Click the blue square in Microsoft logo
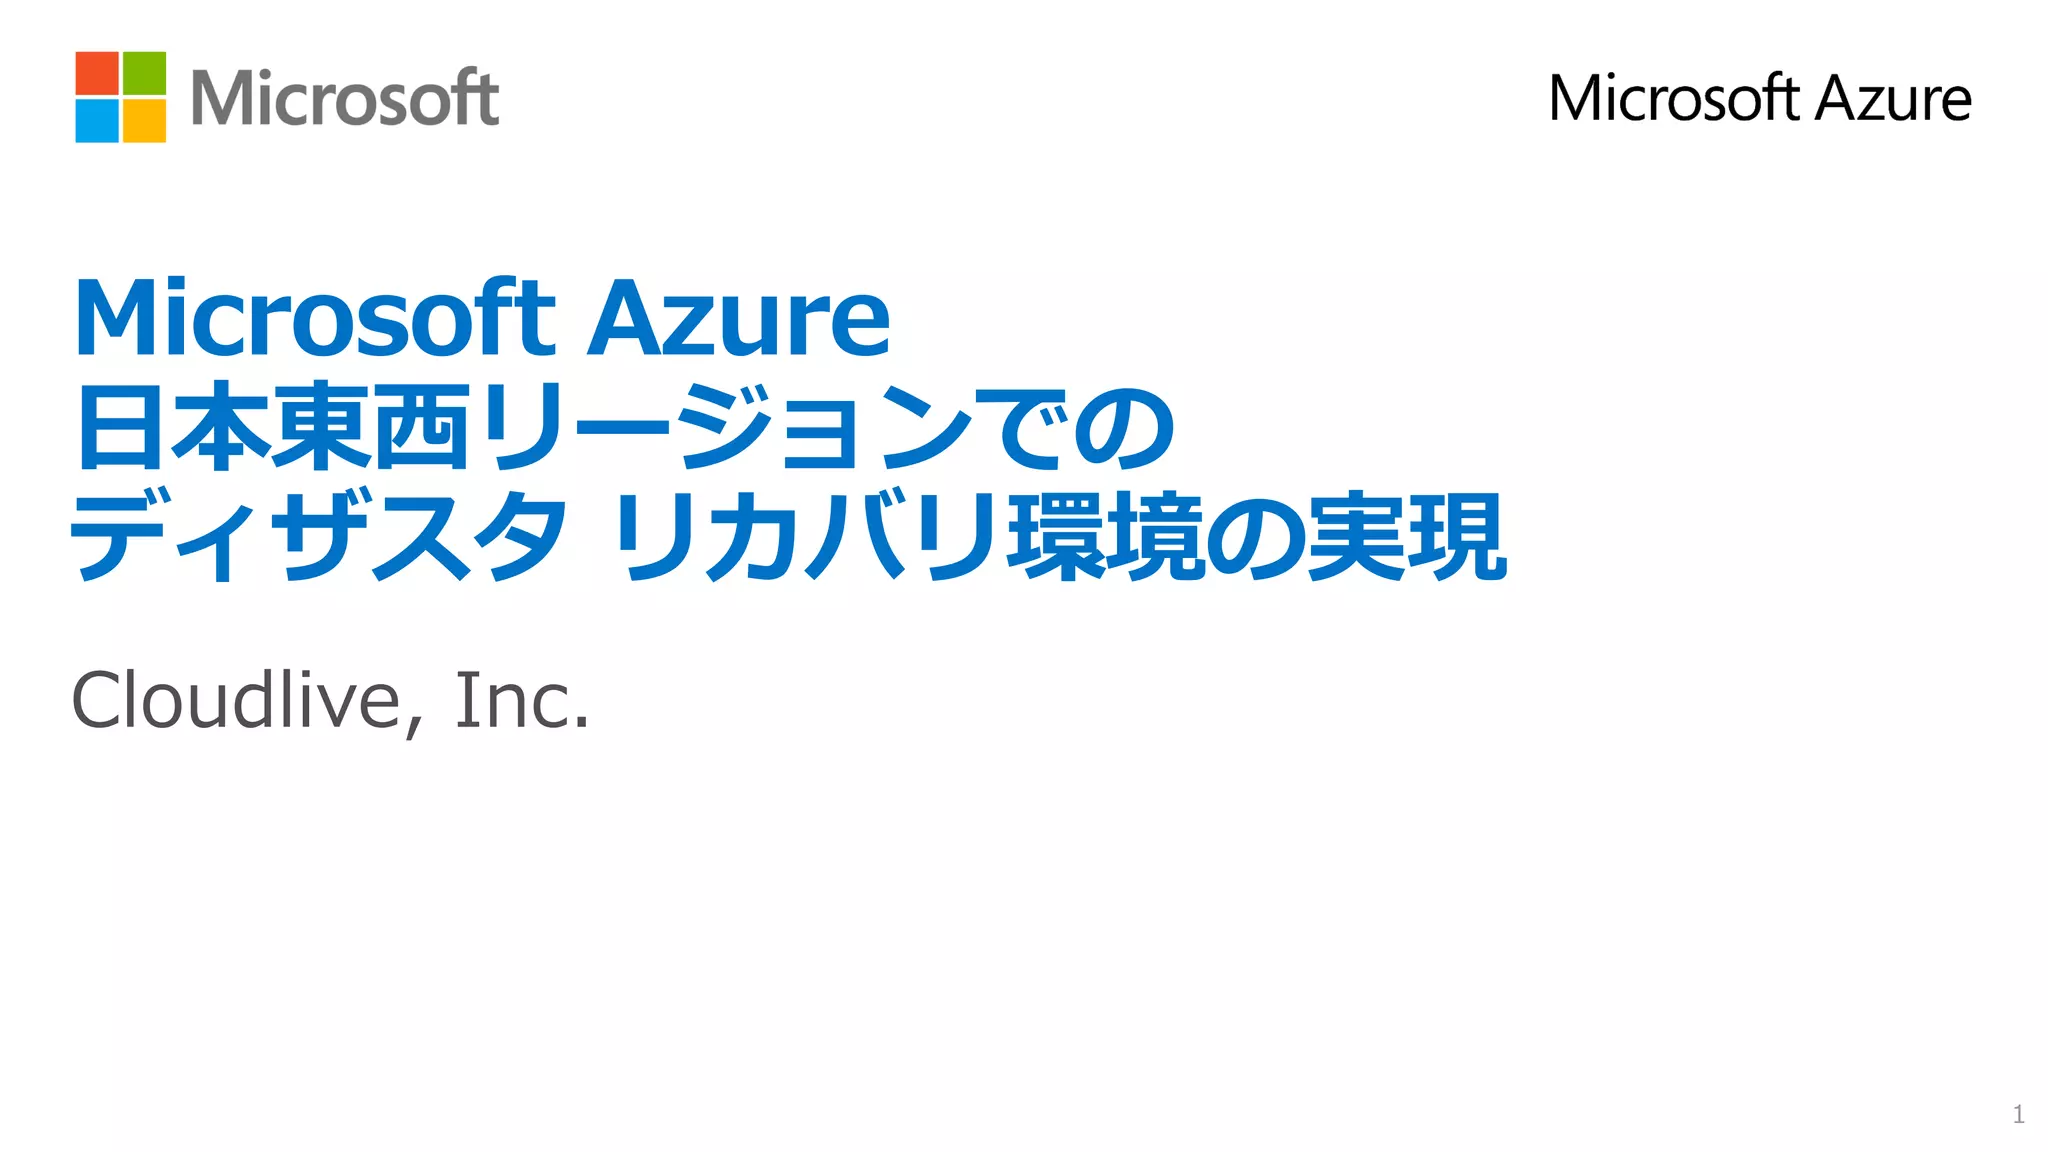This screenshot has height=1152, width=2048. point(97,120)
